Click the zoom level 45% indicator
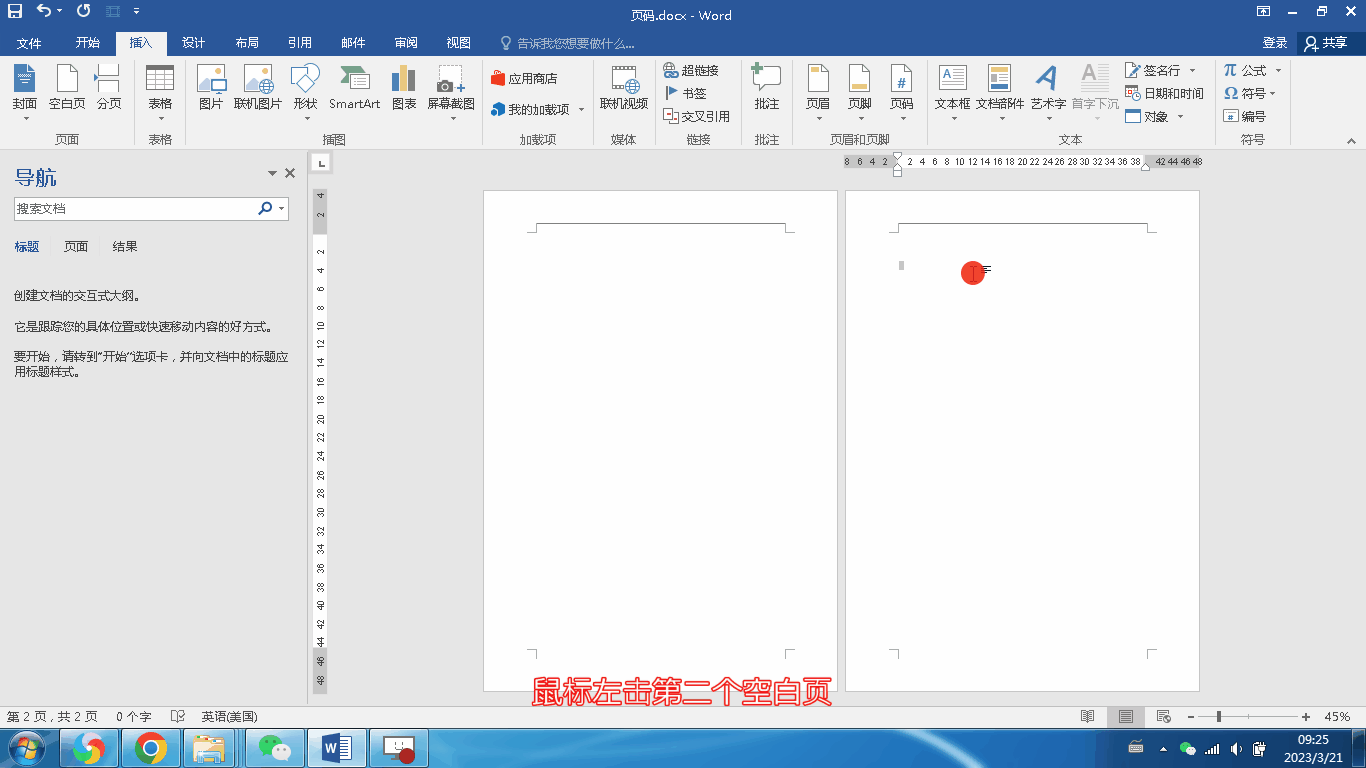Image resolution: width=1366 pixels, height=768 pixels. click(x=1337, y=717)
